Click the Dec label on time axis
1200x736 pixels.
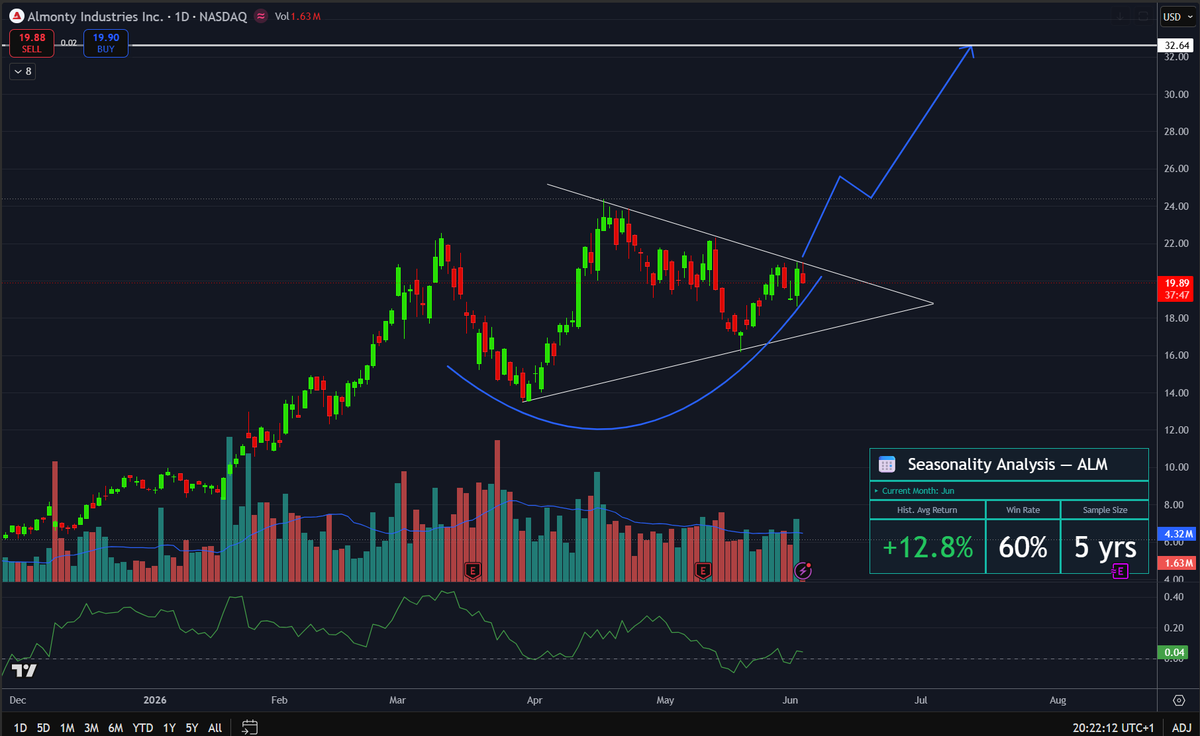click(x=18, y=699)
